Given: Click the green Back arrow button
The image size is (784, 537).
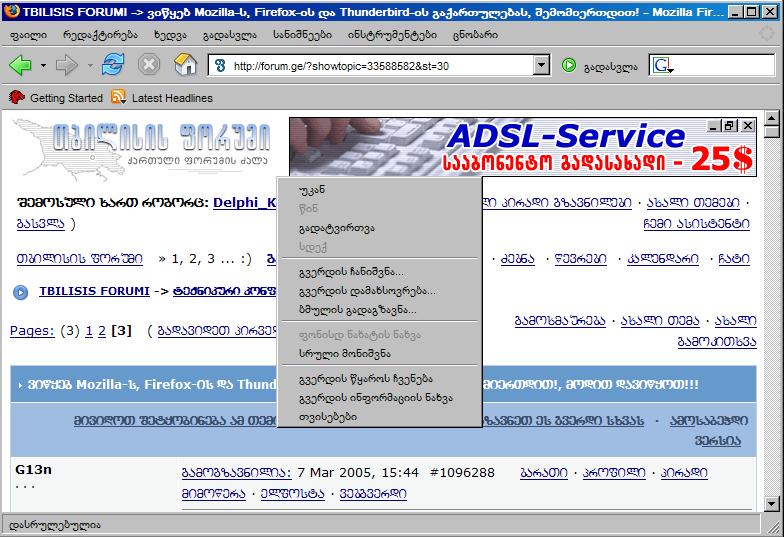Looking at the screenshot, I should (x=20, y=65).
